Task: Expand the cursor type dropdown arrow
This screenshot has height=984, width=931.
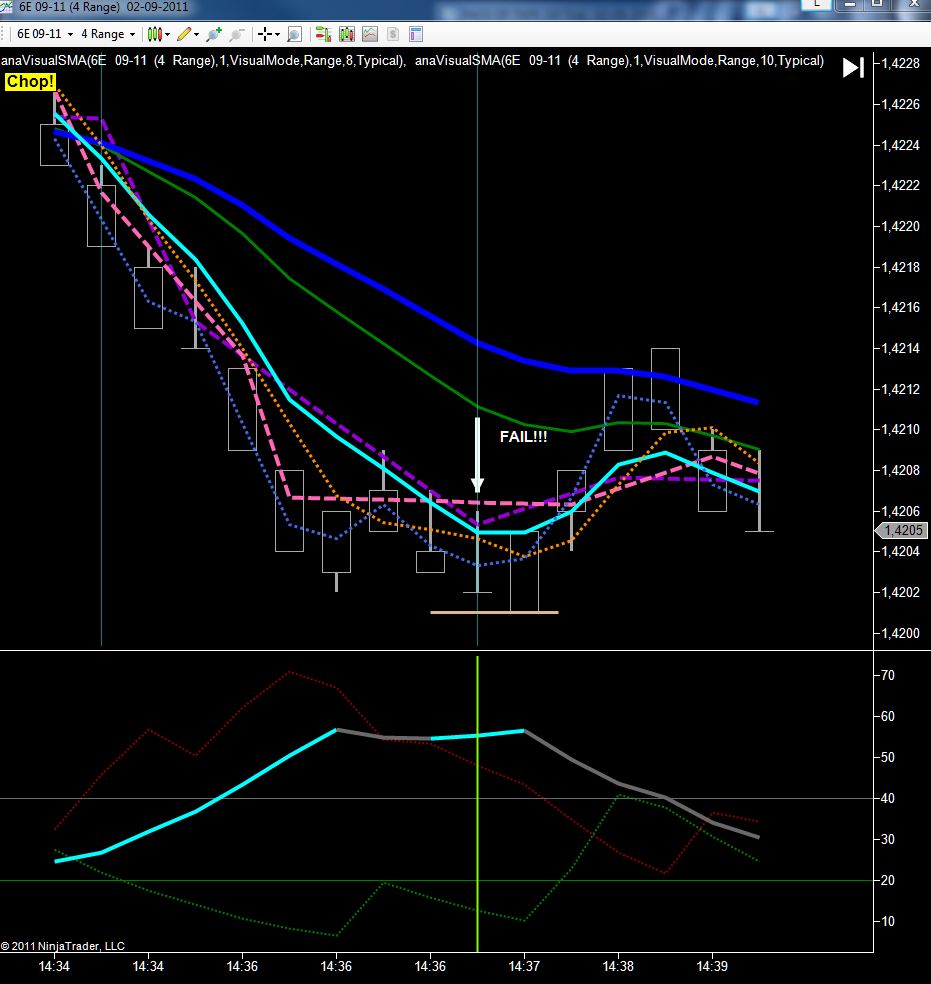Action: coord(277,35)
